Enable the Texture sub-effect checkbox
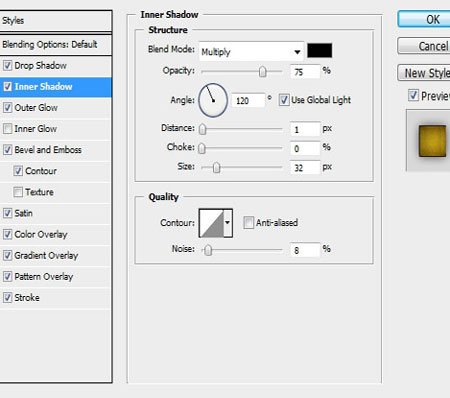Screen dimensions: 450x398 pos(18,192)
